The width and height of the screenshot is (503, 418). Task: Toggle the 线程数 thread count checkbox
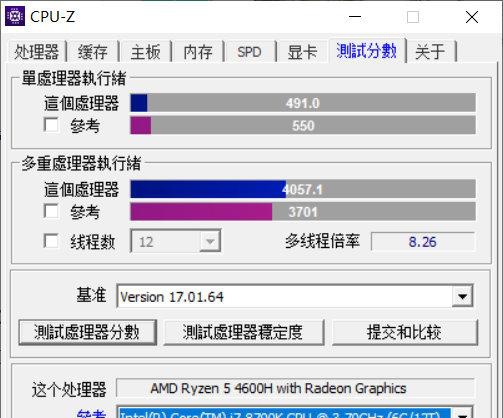(x=51, y=241)
